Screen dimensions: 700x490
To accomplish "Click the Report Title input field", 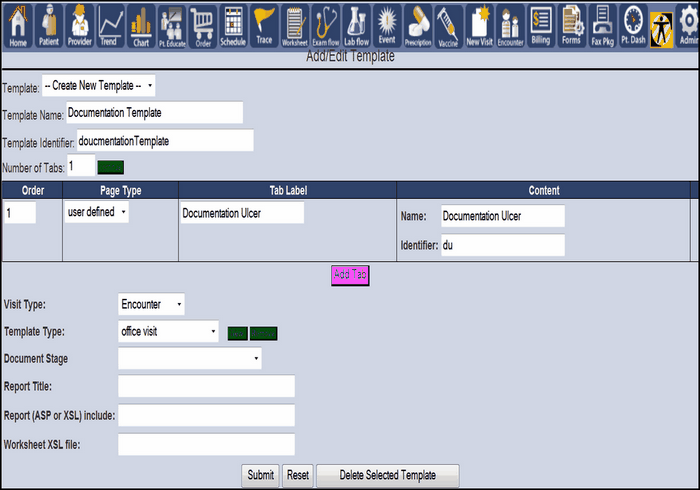I will 206,386.
